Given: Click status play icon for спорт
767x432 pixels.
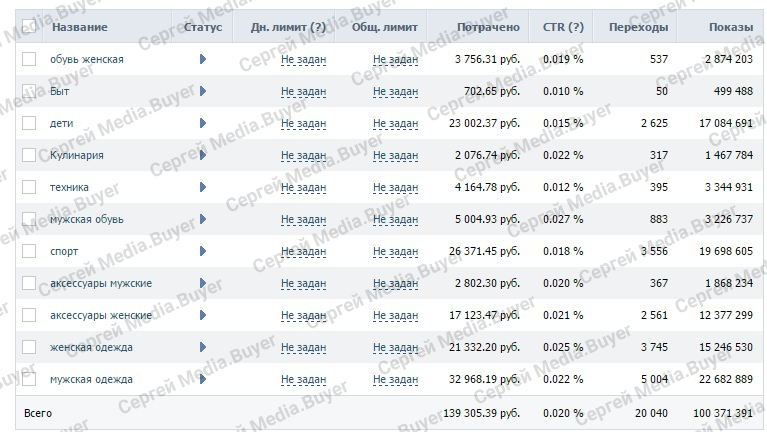Looking at the screenshot, I should [x=203, y=251].
